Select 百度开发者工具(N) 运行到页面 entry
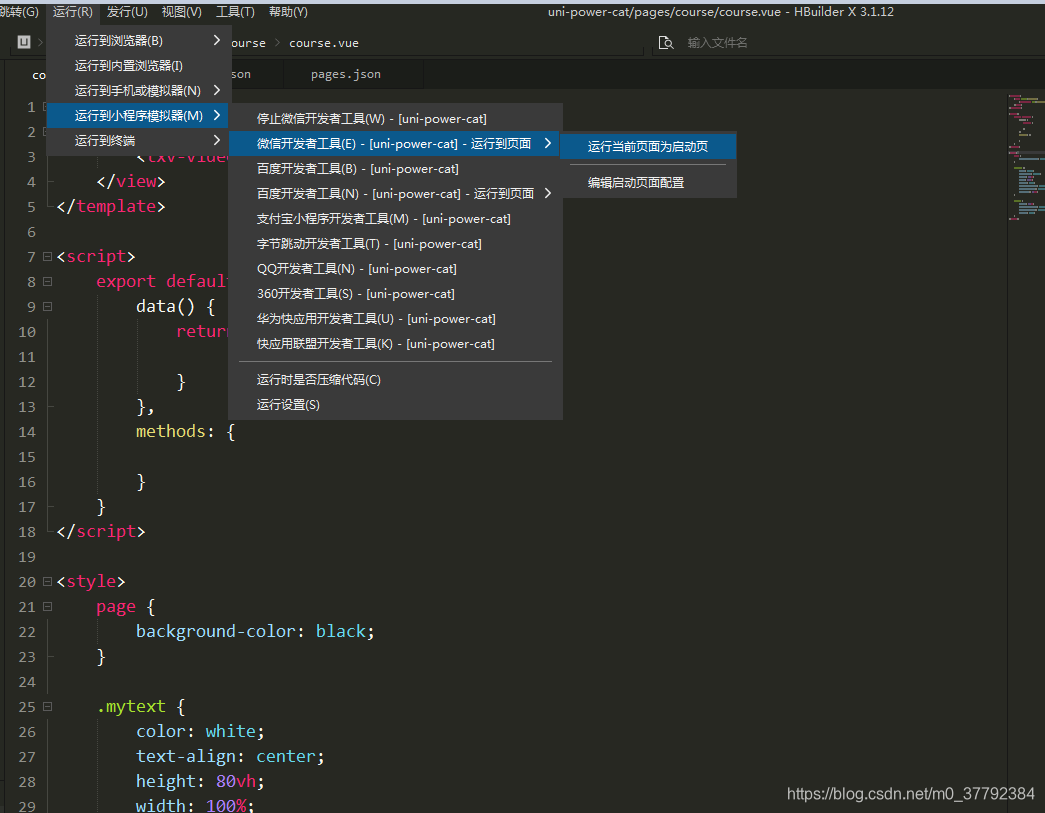 tap(395, 194)
